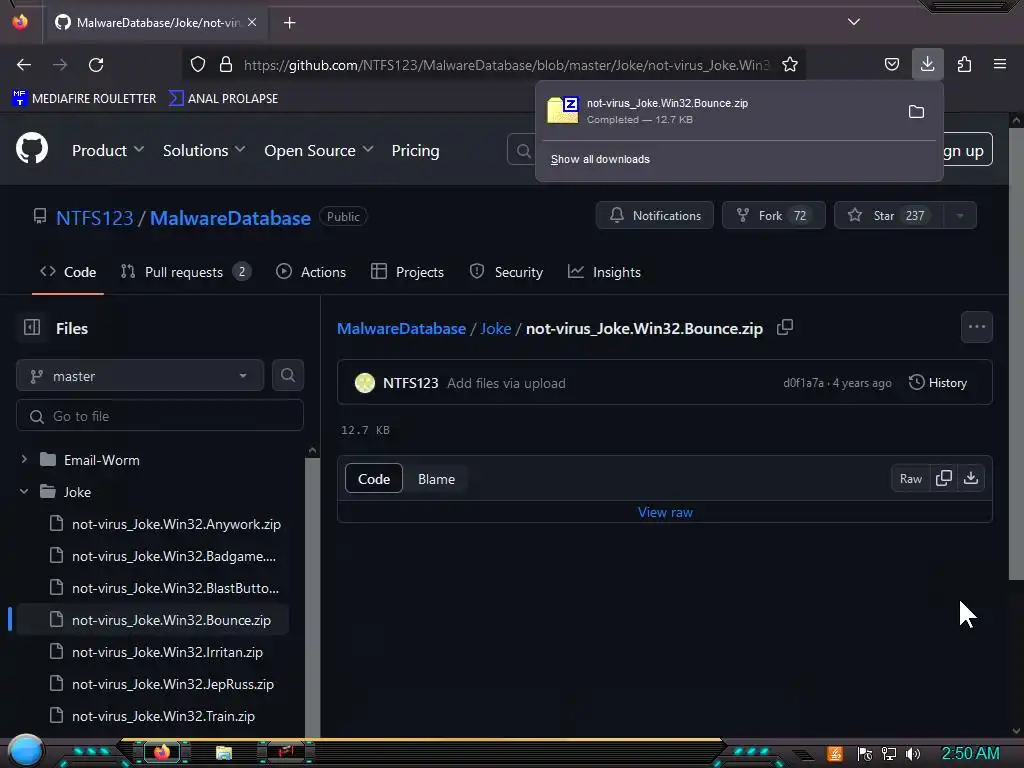This screenshot has width=1024, height=768.
Task: Expand the Star lists dropdown arrow
Action: tap(960, 216)
